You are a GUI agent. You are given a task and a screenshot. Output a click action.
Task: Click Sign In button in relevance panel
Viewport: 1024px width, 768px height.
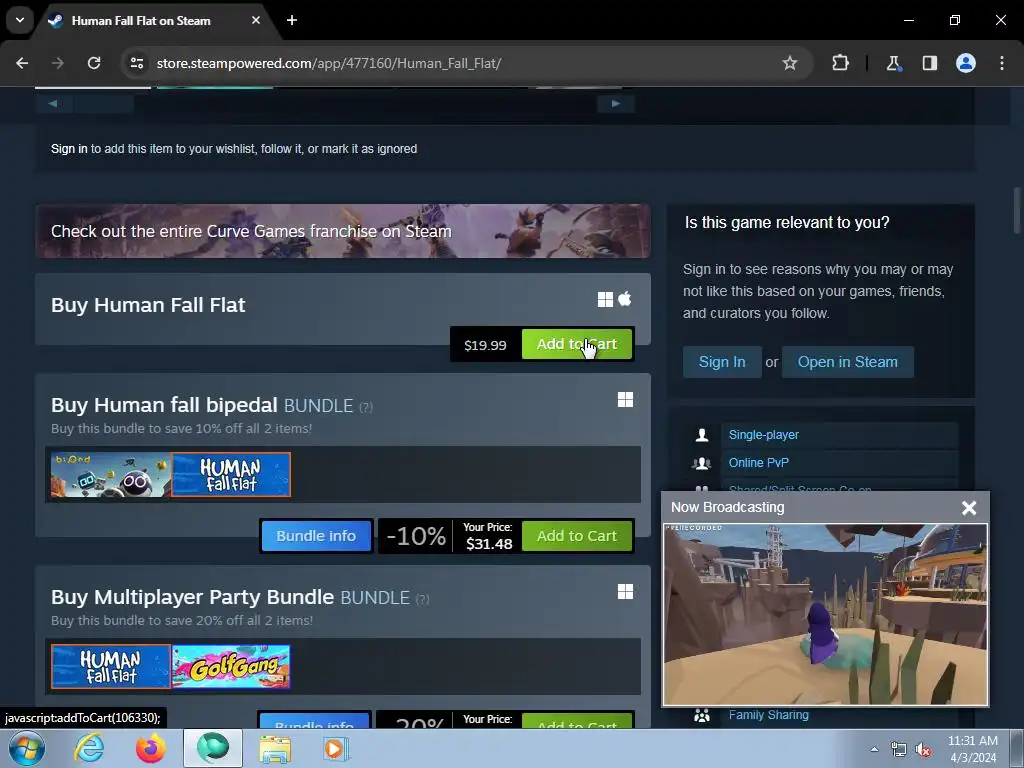722,362
